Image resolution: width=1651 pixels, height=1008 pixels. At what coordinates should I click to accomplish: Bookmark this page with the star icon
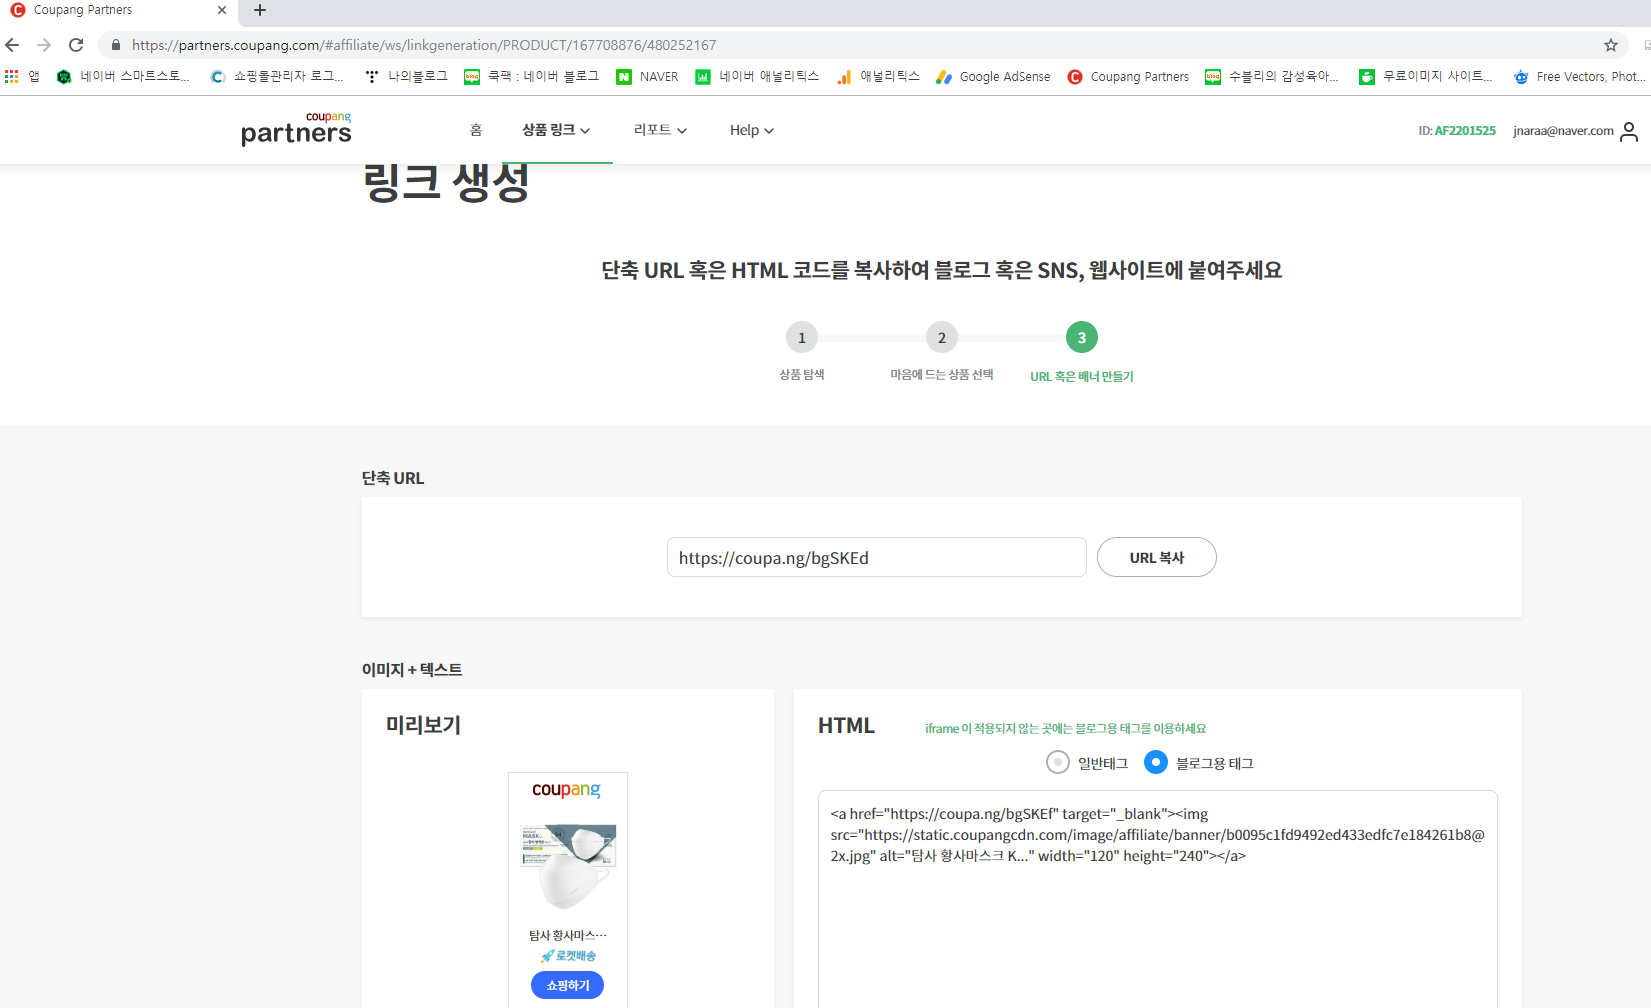pos(1611,45)
